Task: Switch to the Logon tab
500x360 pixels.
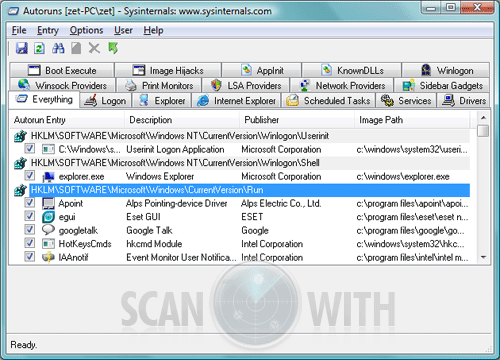Action: (106, 100)
